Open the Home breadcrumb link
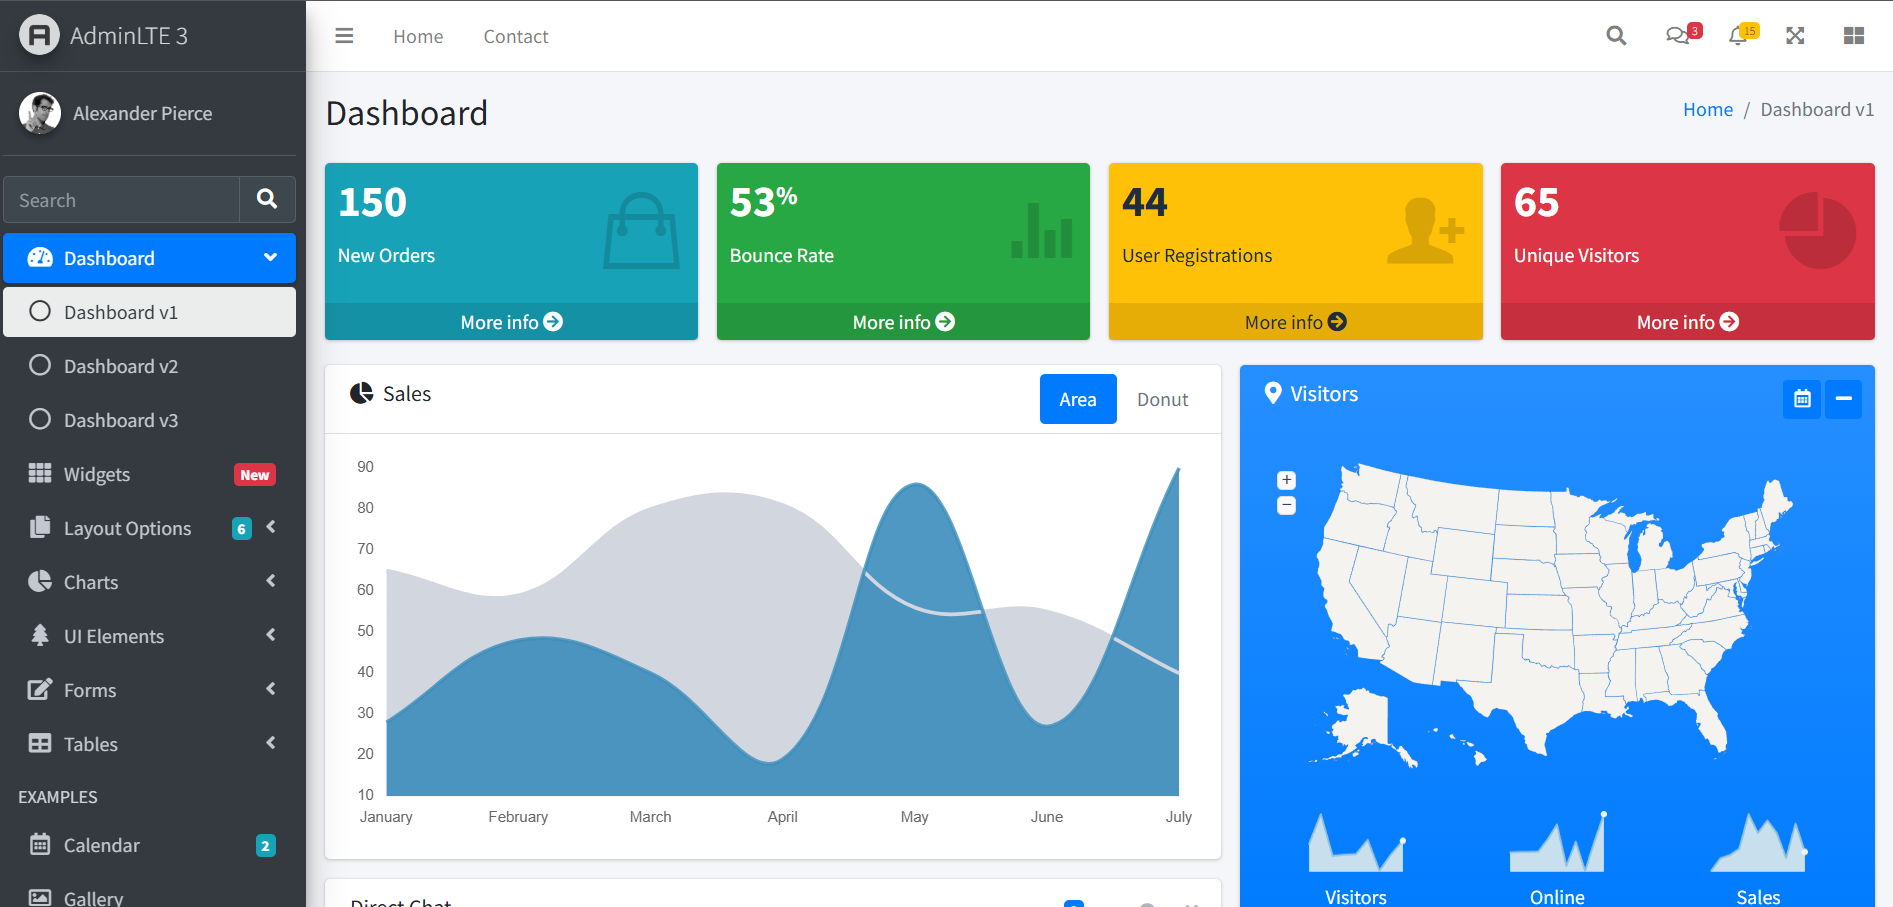This screenshot has width=1893, height=907. [x=1707, y=109]
